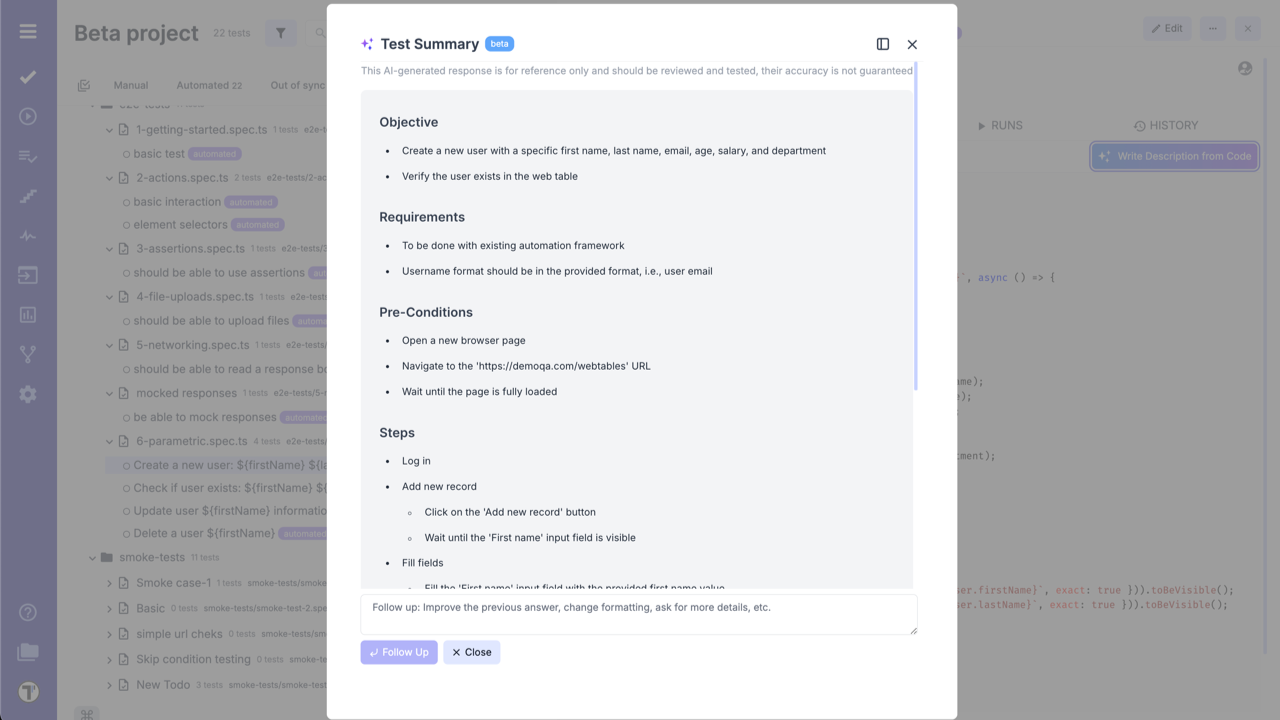The height and width of the screenshot is (720, 1280).
Task: Select the 'Delete a user' test circle
Action: pos(127,534)
